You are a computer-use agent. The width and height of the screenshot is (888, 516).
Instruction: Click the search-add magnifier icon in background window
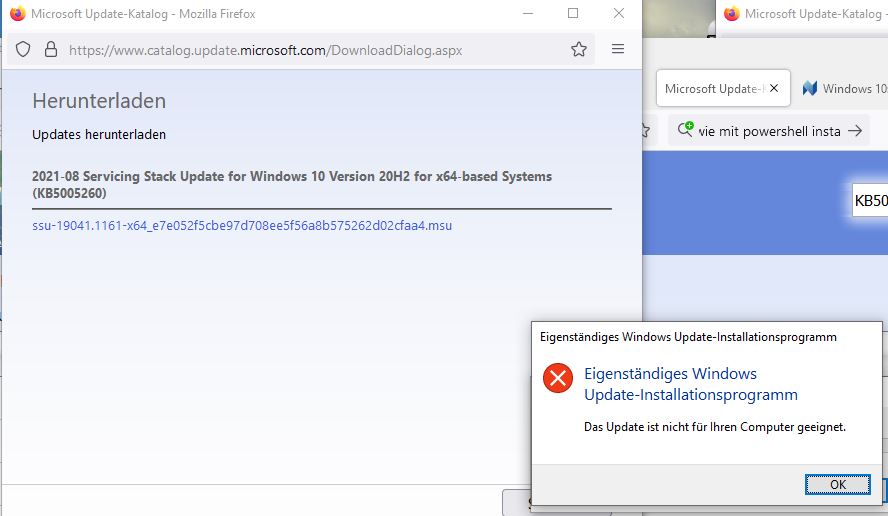tap(685, 129)
